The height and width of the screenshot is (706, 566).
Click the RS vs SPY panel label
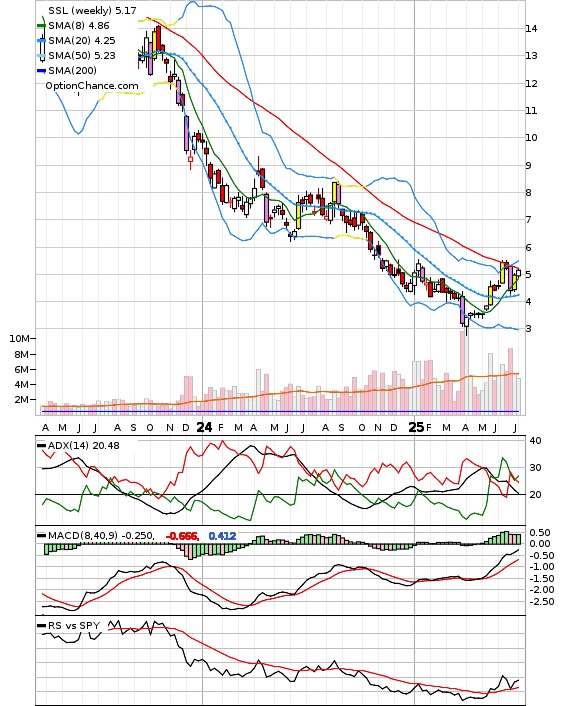74,625
